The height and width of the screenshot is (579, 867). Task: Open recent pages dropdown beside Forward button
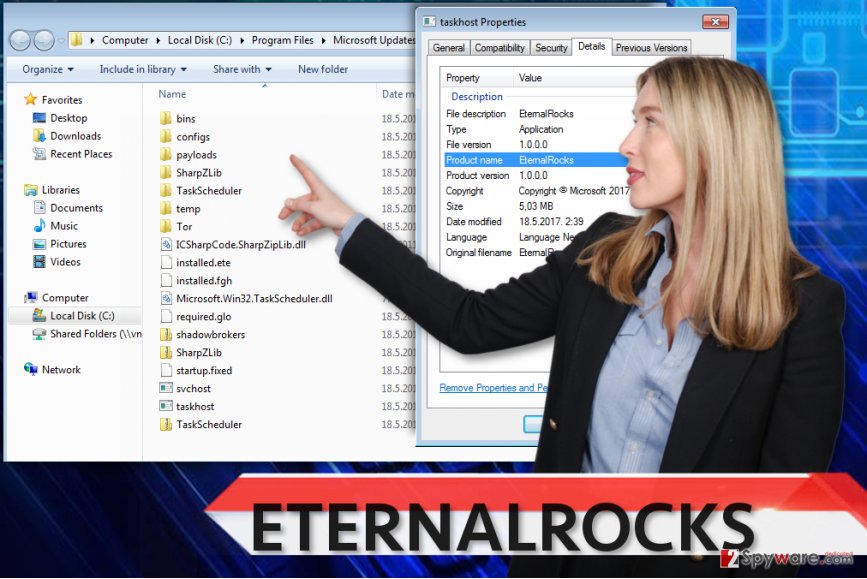(x=61, y=40)
